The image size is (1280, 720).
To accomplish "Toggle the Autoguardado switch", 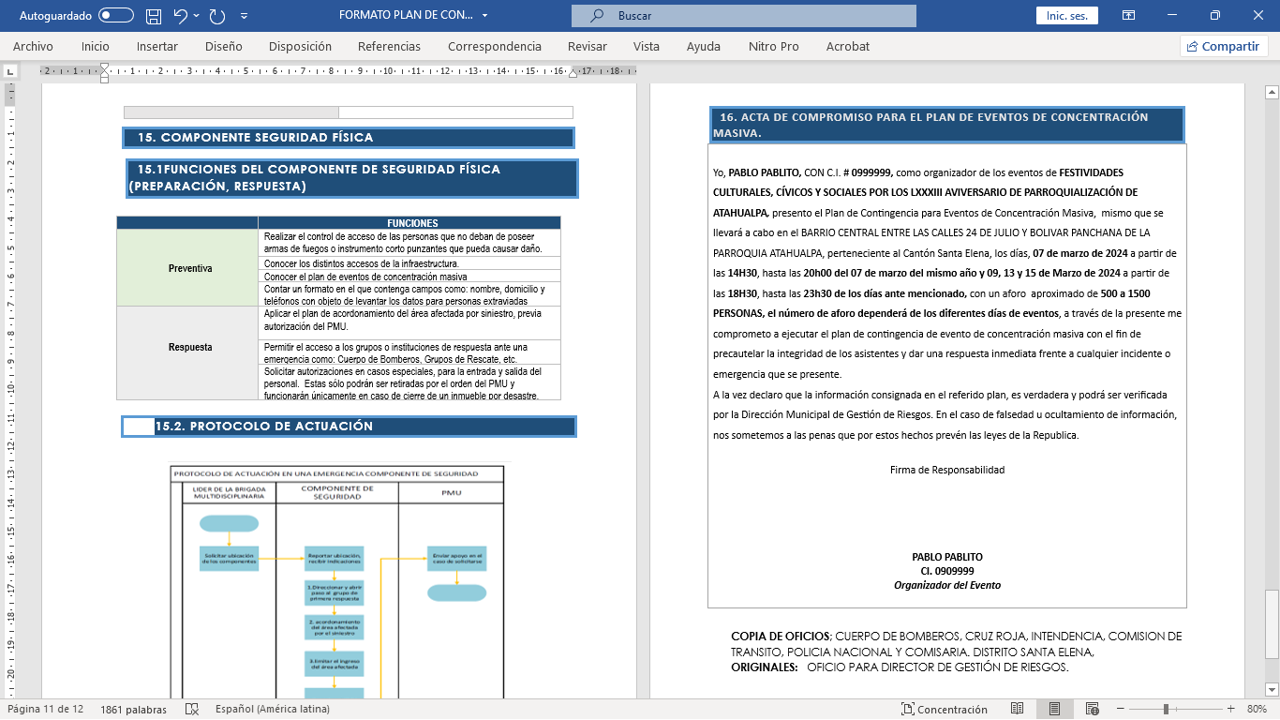I will click(x=116, y=16).
